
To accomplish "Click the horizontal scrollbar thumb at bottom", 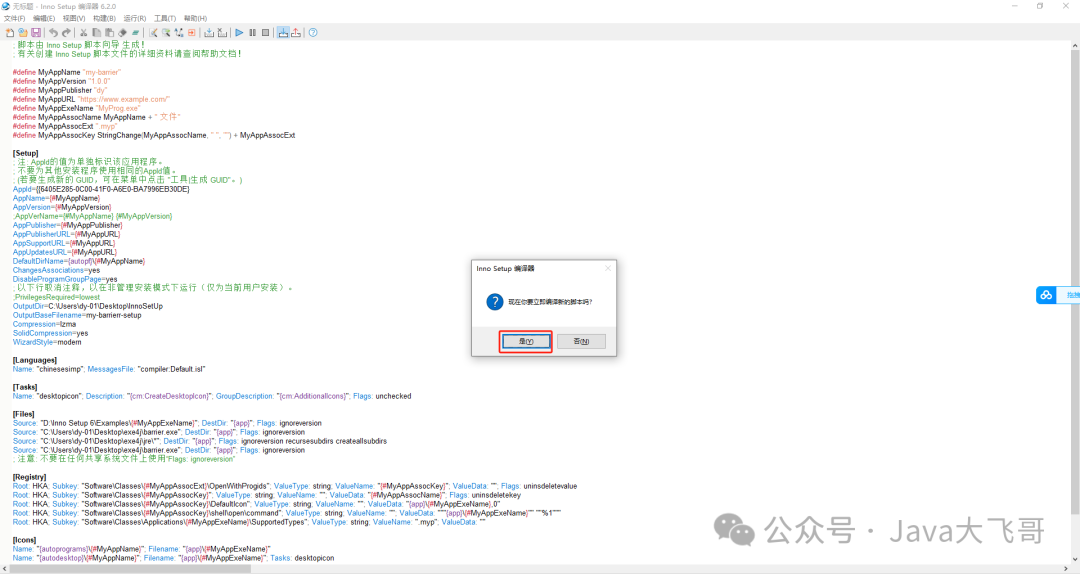I will [x=131, y=569].
